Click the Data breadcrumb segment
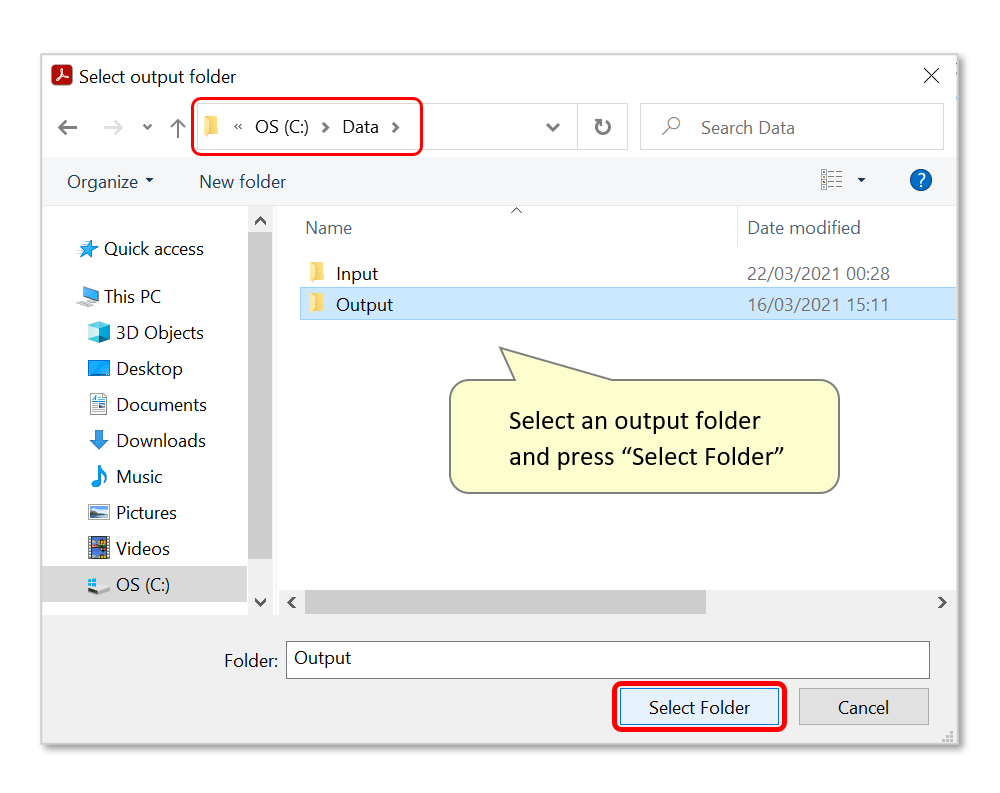This screenshot has width=1000, height=793. click(360, 127)
